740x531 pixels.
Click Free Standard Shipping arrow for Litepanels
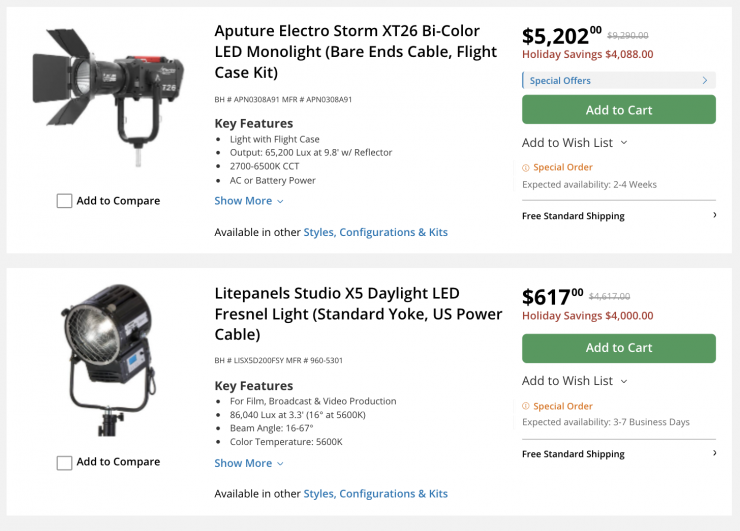tap(714, 453)
